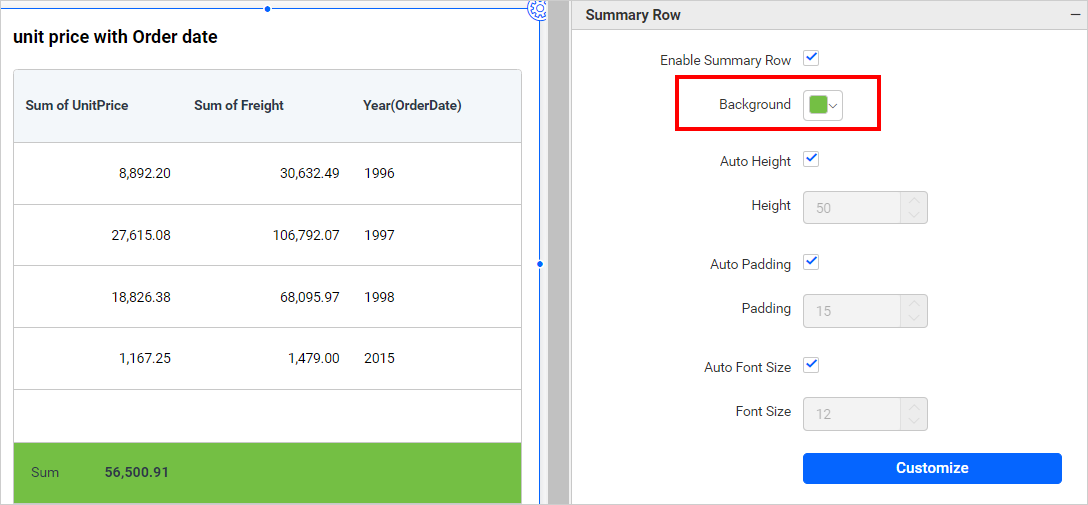Uncheck the Enable Summary Row checkbox
This screenshot has width=1088, height=505.
coord(812,59)
